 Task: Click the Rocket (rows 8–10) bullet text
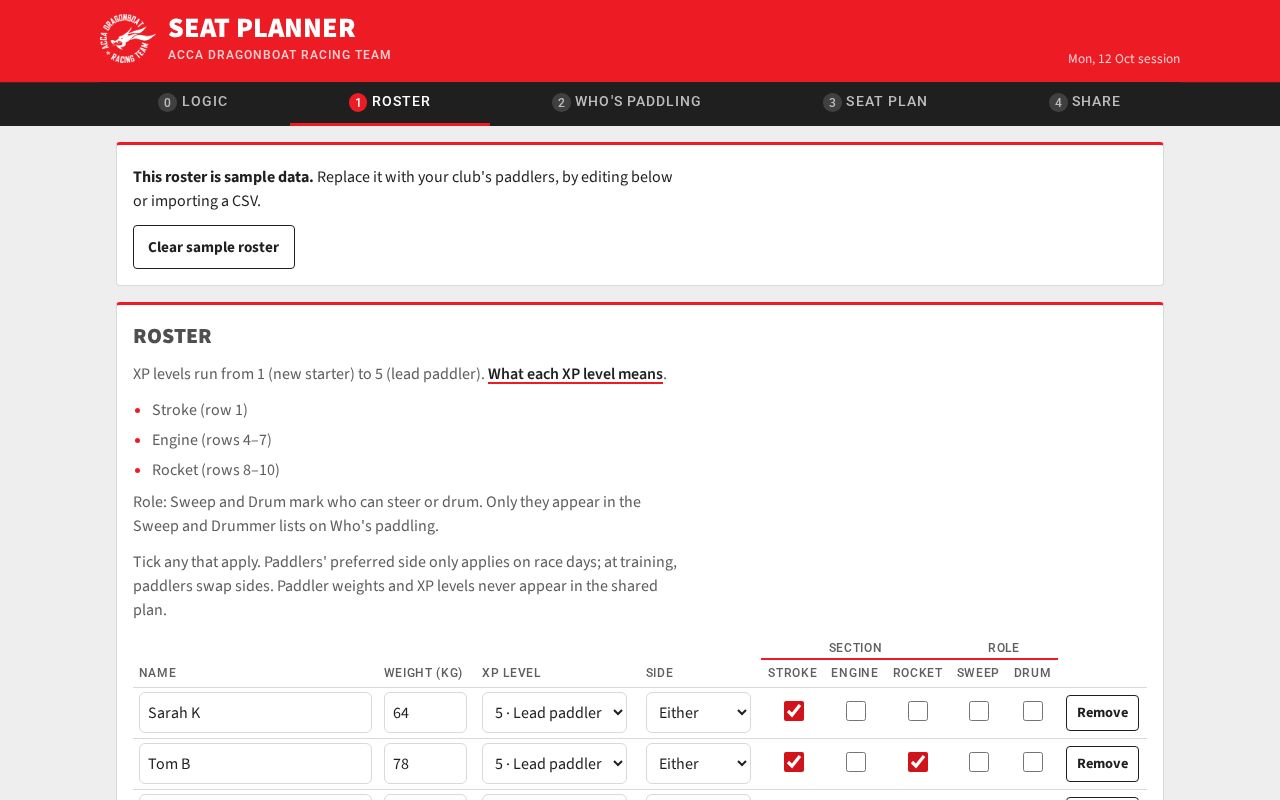coord(216,470)
